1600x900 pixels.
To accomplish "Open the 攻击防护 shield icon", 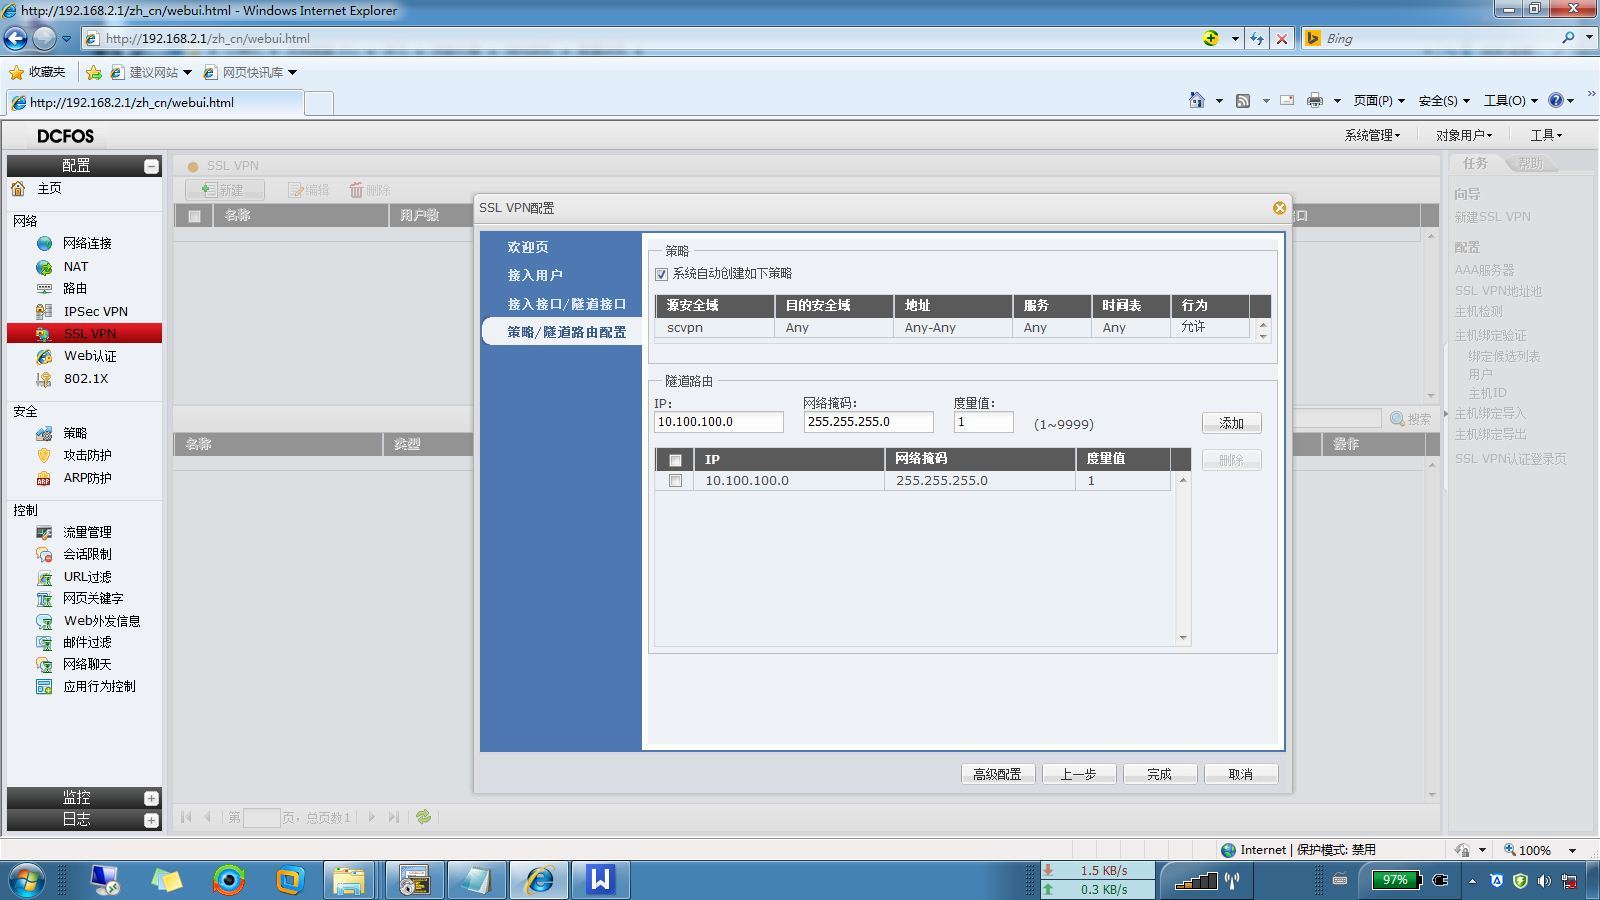I will pyautogui.click(x=44, y=455).
